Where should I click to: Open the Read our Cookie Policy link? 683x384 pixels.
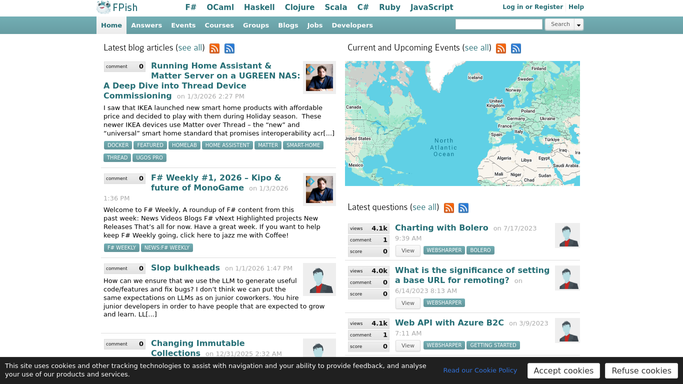[x=480, y=370]
